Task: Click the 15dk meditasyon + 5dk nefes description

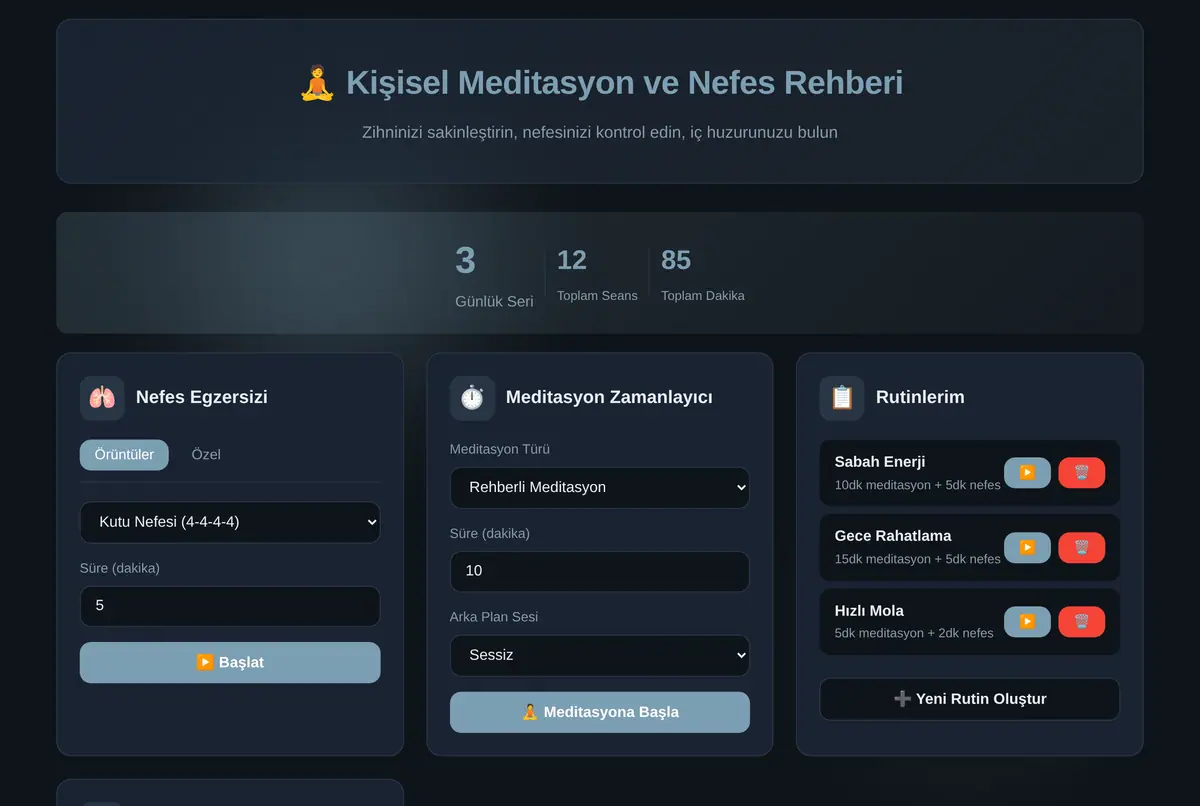Action: tap(918, 559)
